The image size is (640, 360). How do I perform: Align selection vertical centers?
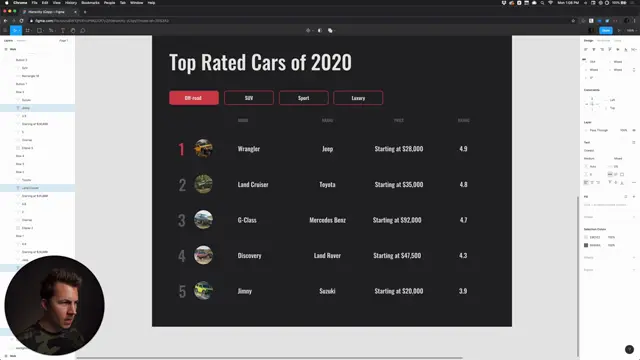pyautogui.click(x=618, y=49)
